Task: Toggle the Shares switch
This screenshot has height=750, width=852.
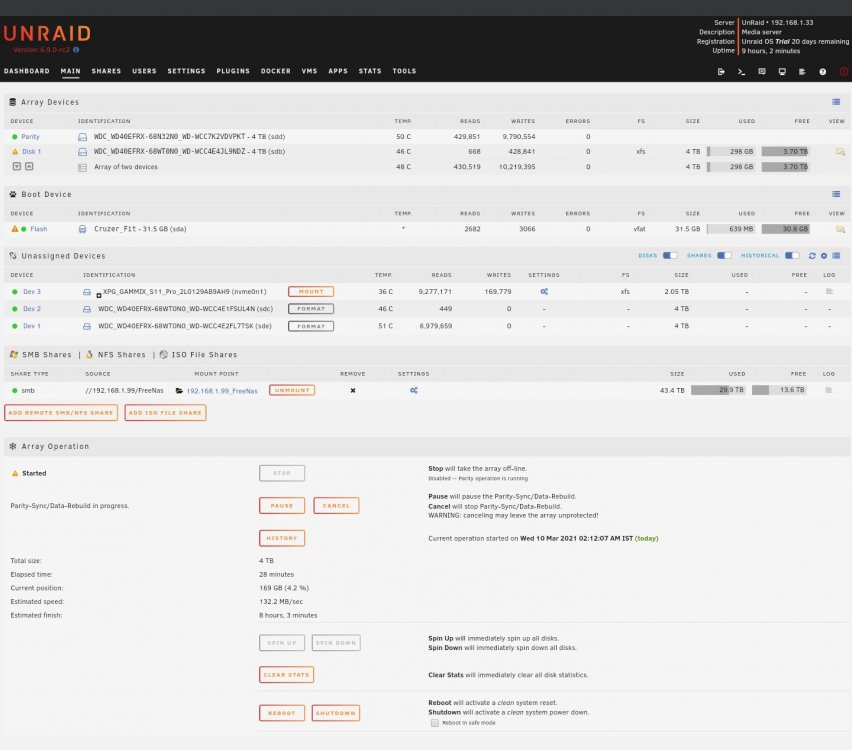Action: click(x=724, y=255)
